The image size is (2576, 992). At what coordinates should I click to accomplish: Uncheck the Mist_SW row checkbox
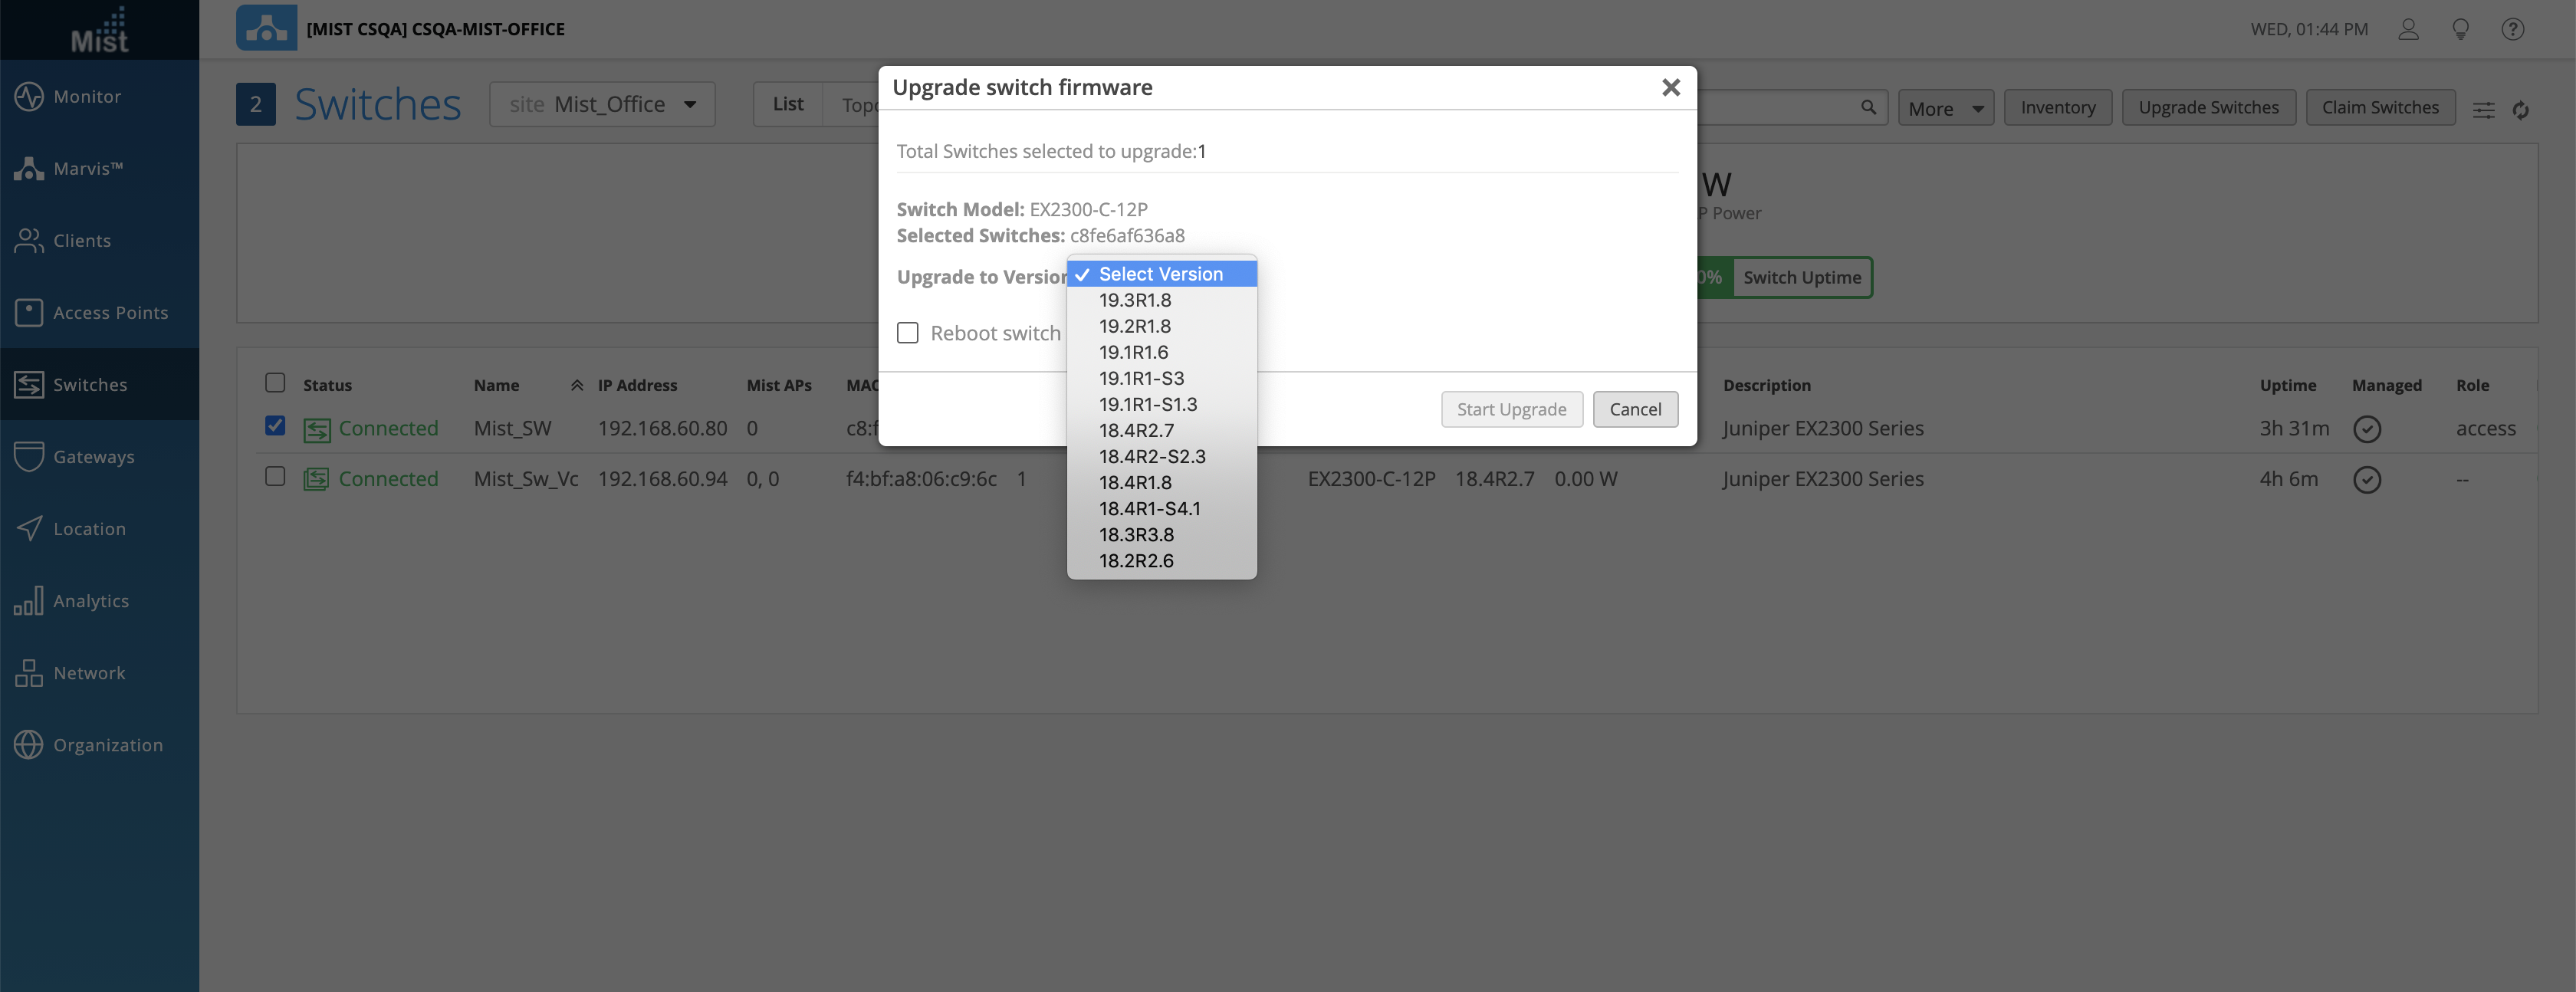(x=275, y=426)
